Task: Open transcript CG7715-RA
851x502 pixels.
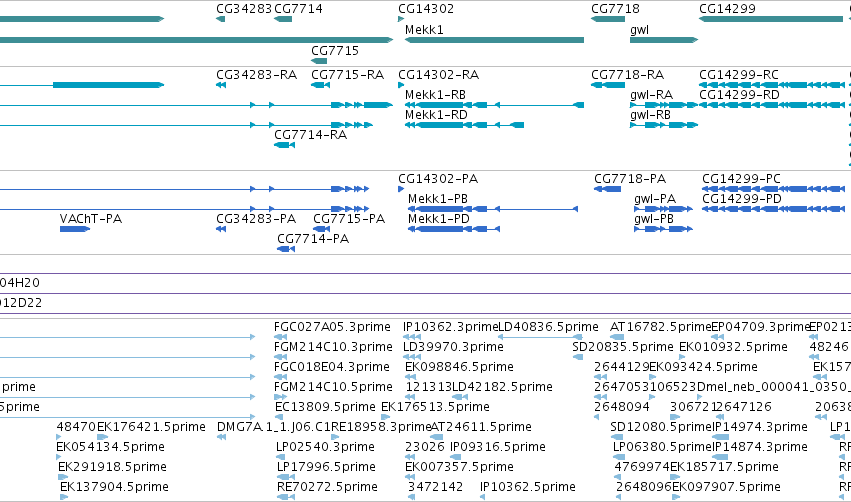Action: pos(347,75)
